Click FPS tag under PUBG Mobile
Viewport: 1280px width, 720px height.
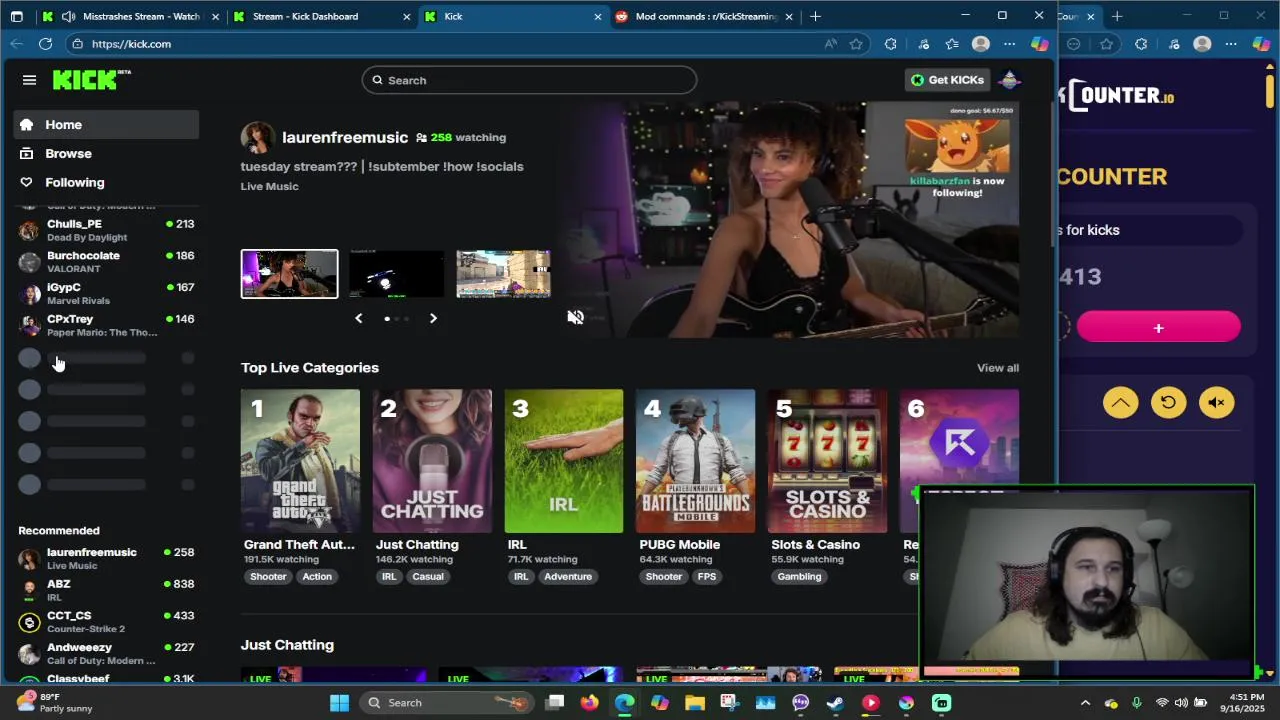707,577
